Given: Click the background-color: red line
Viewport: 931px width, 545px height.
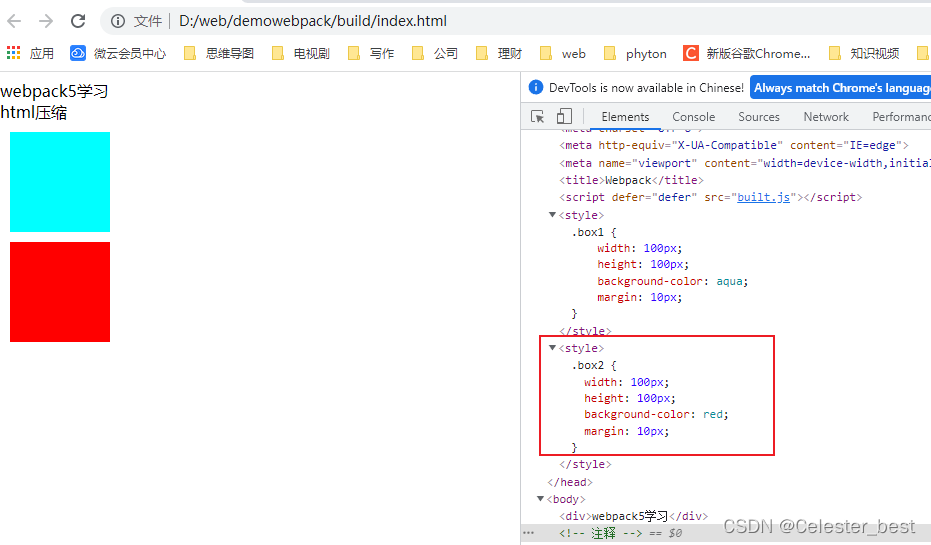Looking at the screenshot, I should tap(656, 414).
